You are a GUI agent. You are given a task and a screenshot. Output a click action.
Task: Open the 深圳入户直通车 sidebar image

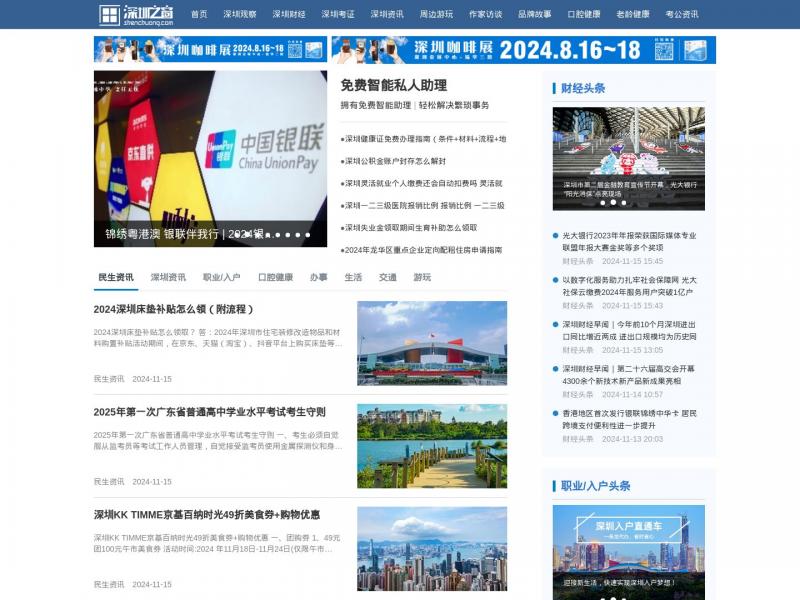pyautogui.click(x=628, y=552)
